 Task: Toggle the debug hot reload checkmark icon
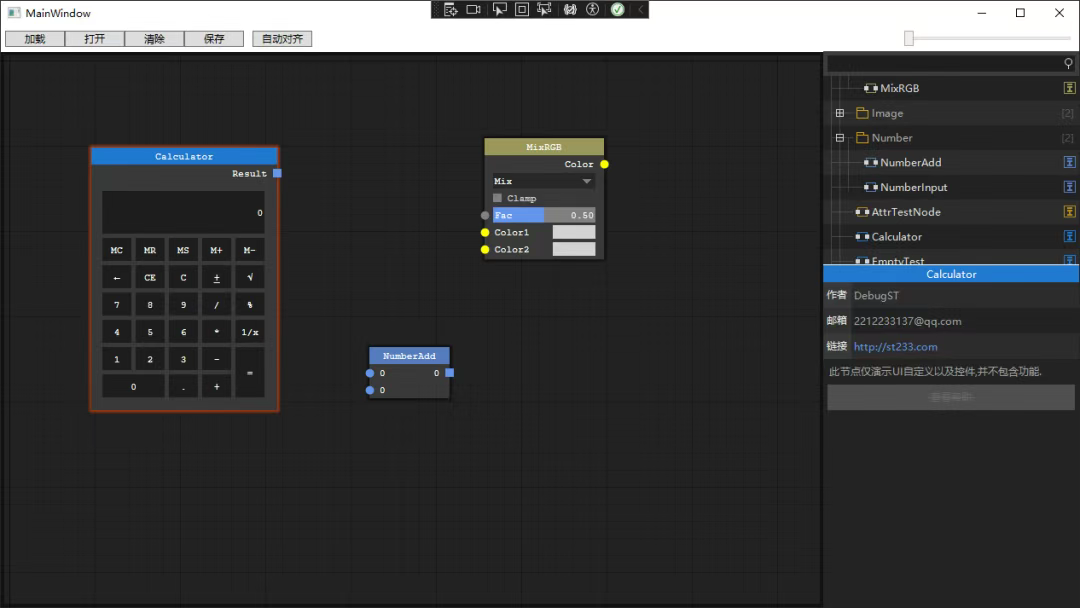617,9
